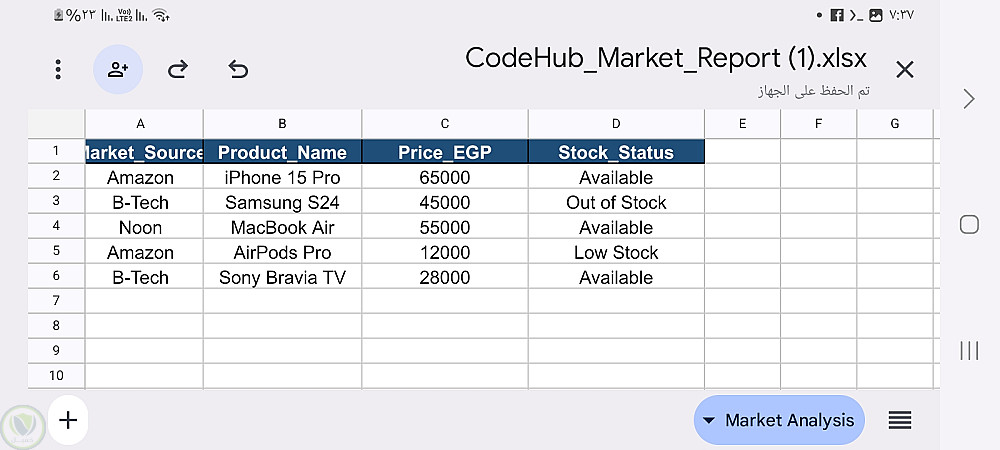Tap the redo arrow icon
The height and width of the screenshot is (450, 1000).
click(x=178, y=69)
